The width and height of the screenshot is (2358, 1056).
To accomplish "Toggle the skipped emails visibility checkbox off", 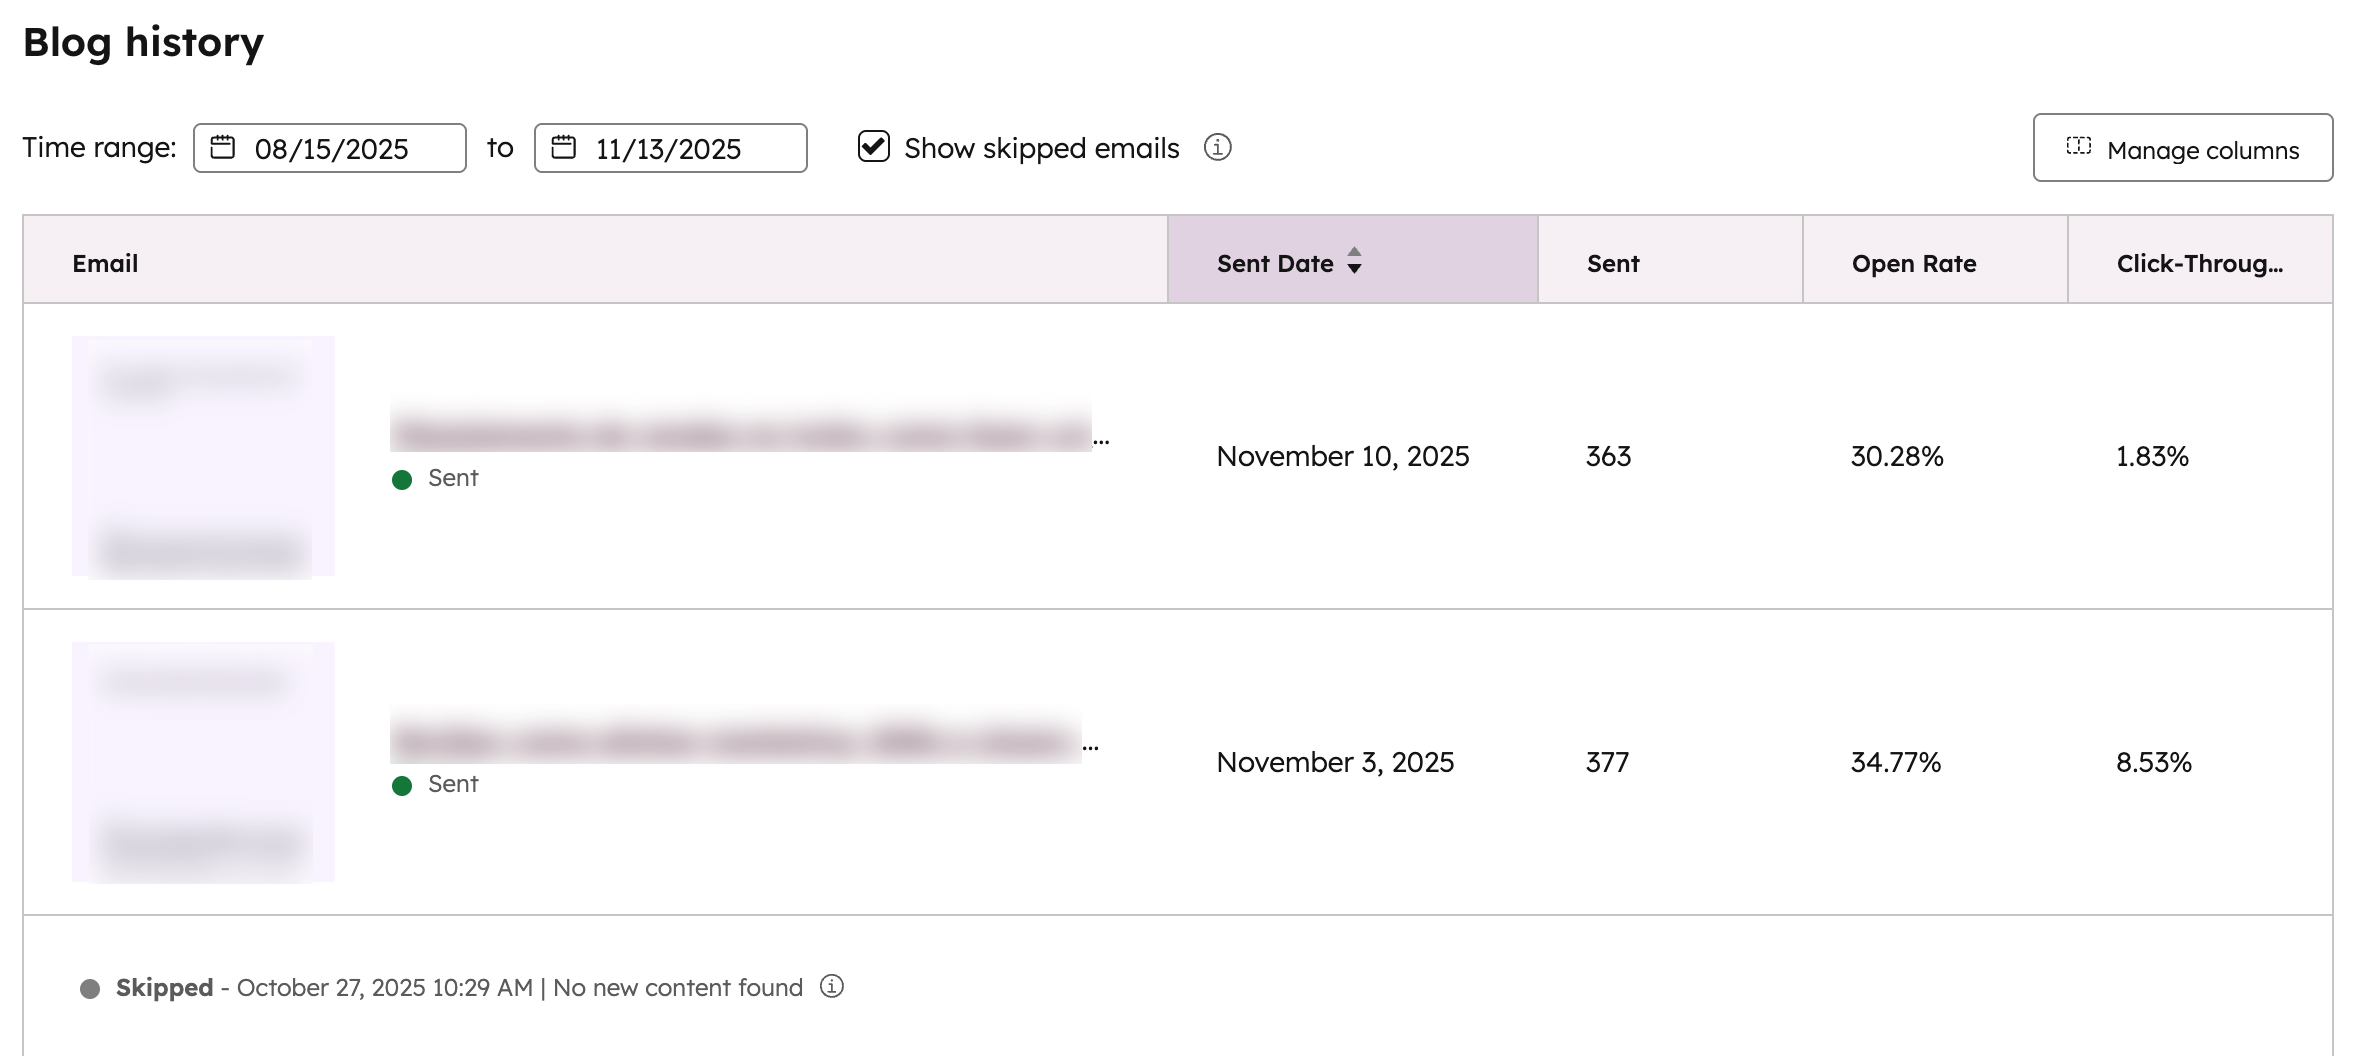I will click(872, 147).
